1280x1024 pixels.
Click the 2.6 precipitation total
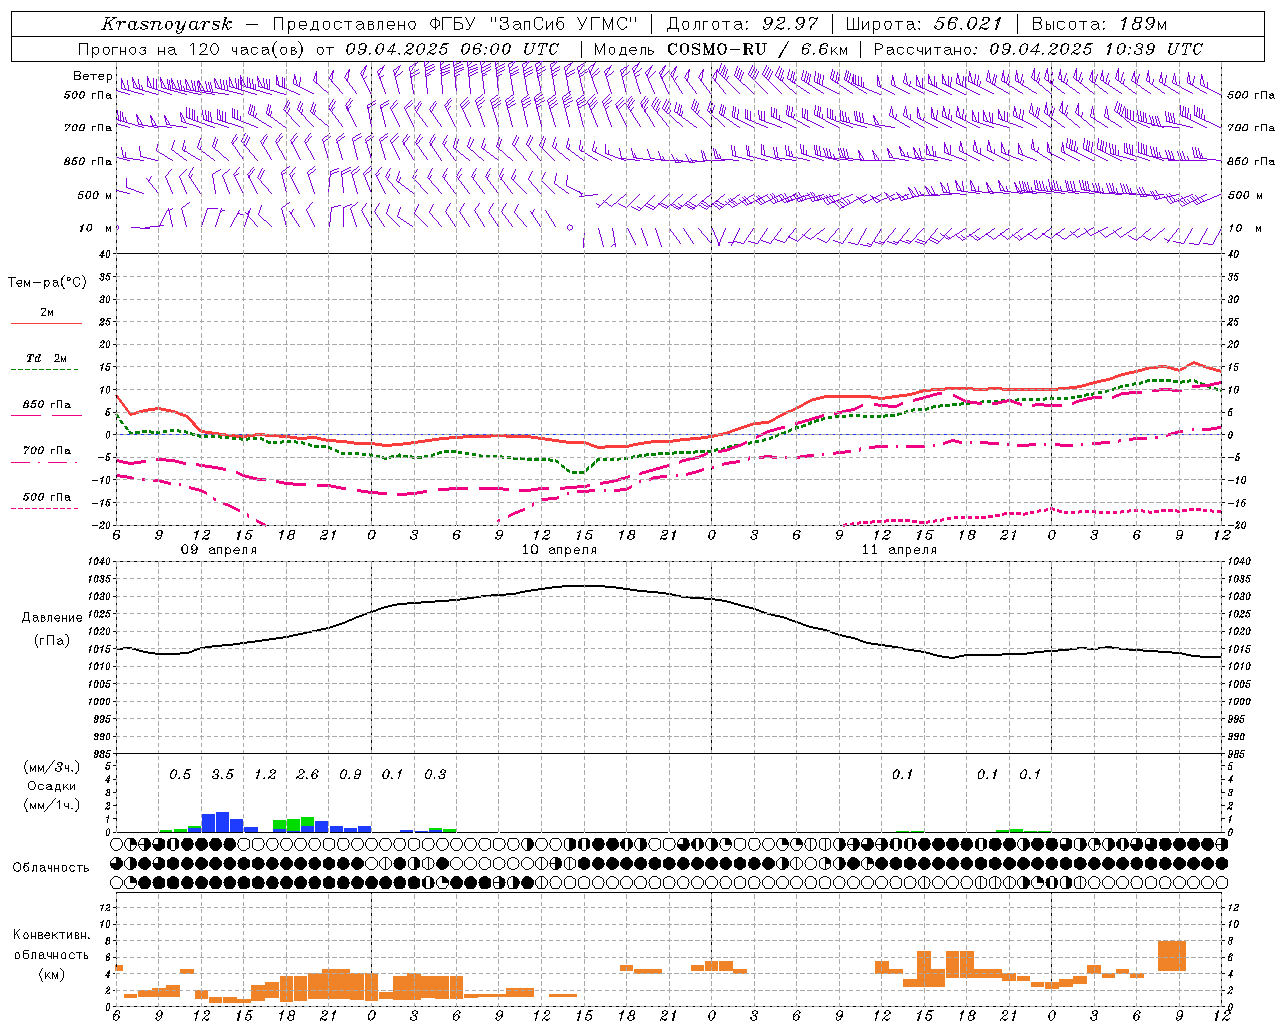307,774
